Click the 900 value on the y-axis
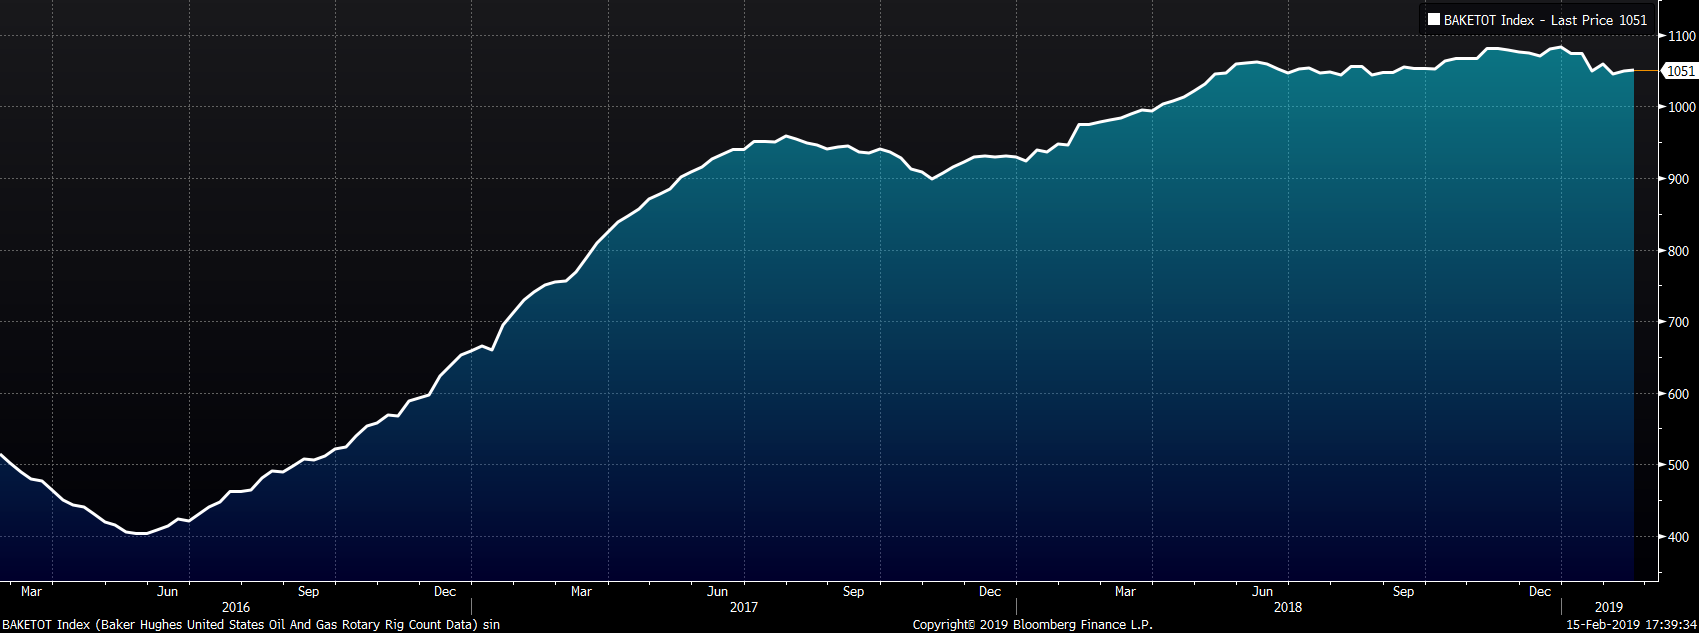 click(x=1677, y=179)
